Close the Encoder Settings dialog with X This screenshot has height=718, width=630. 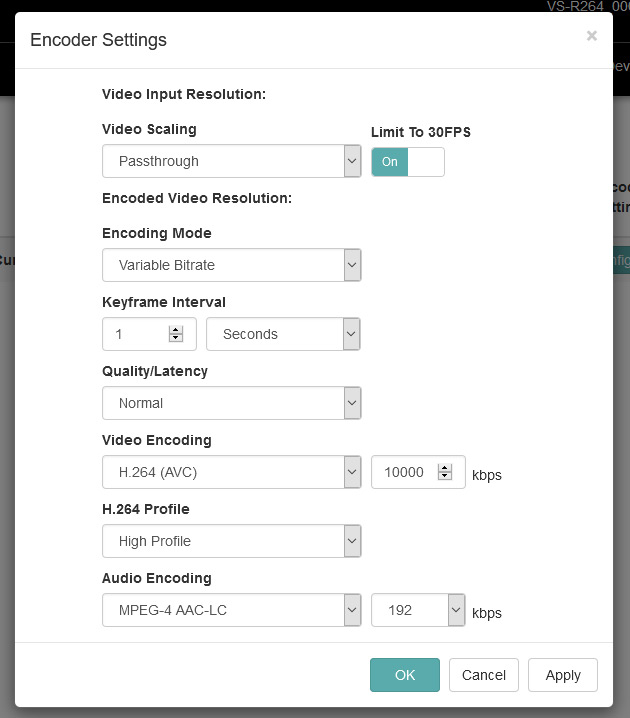(x=591, y=36)
